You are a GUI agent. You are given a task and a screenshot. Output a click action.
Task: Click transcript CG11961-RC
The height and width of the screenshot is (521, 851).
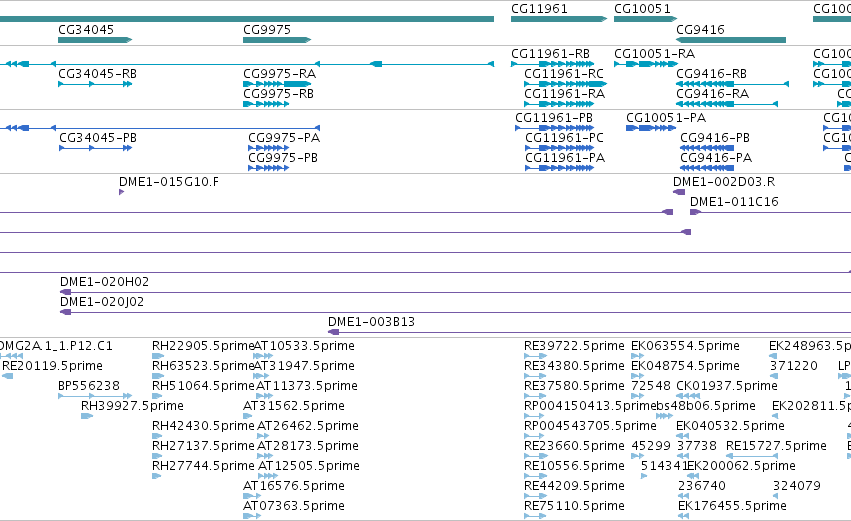(x=566, y=84)
